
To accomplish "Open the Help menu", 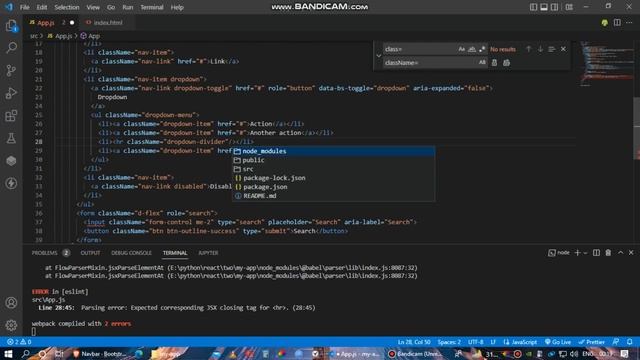I will point(177,7).
